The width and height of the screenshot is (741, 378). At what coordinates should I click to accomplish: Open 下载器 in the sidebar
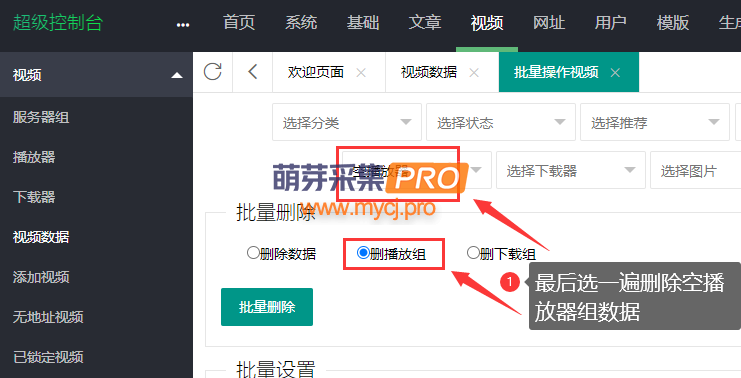point(34,197)
